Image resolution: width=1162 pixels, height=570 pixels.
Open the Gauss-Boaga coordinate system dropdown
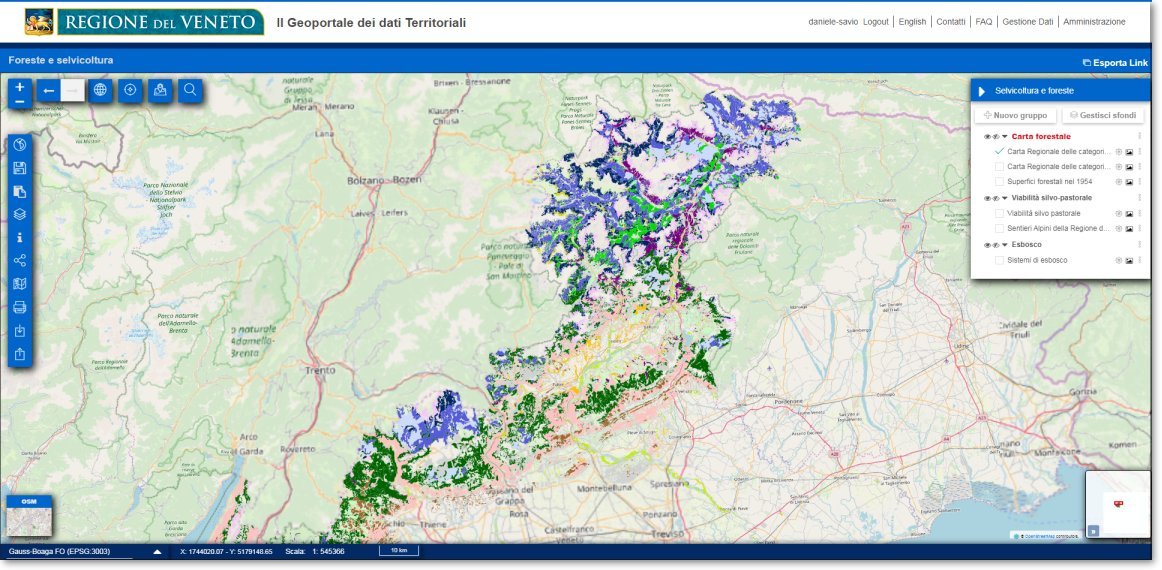point(157,552)
